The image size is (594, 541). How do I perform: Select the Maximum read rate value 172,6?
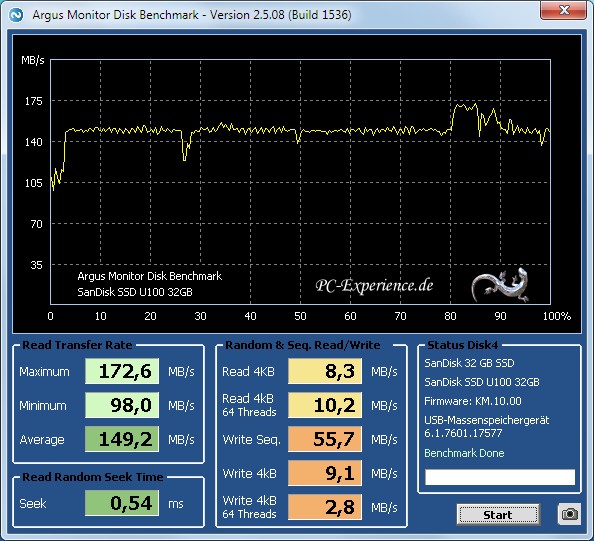122,371
